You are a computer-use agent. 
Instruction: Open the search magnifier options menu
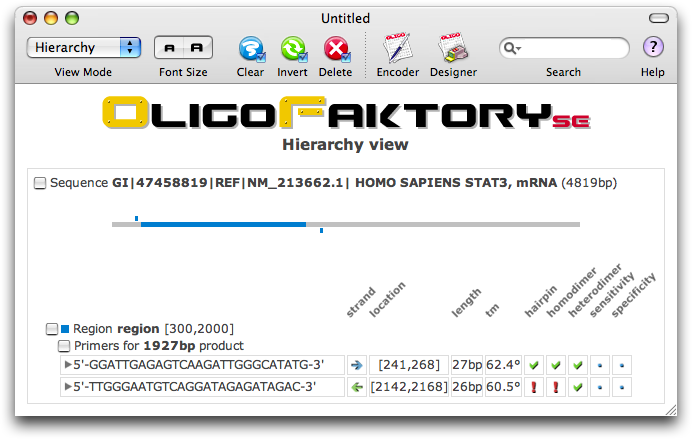pos(512,48)
